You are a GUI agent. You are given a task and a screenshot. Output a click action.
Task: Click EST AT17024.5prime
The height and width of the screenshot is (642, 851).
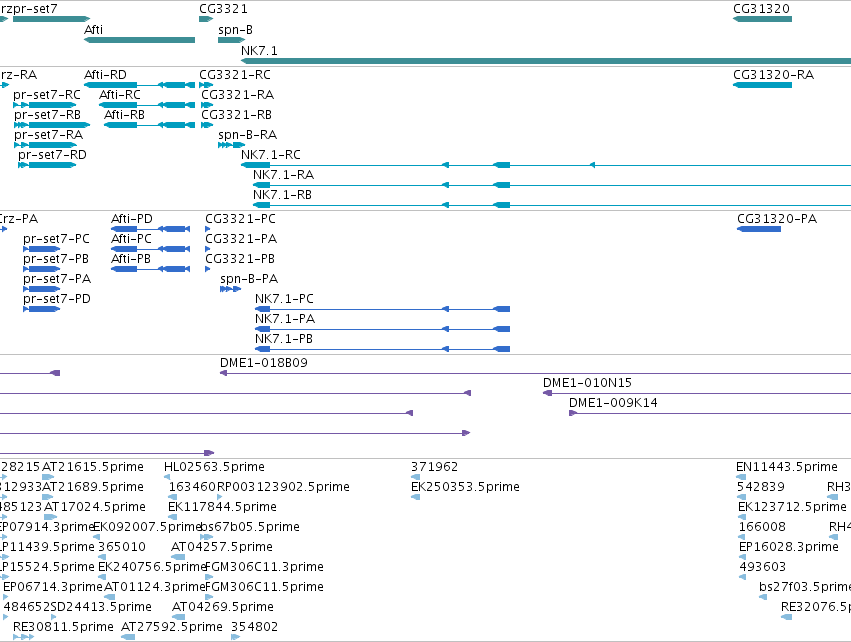(x=94, y=507)
